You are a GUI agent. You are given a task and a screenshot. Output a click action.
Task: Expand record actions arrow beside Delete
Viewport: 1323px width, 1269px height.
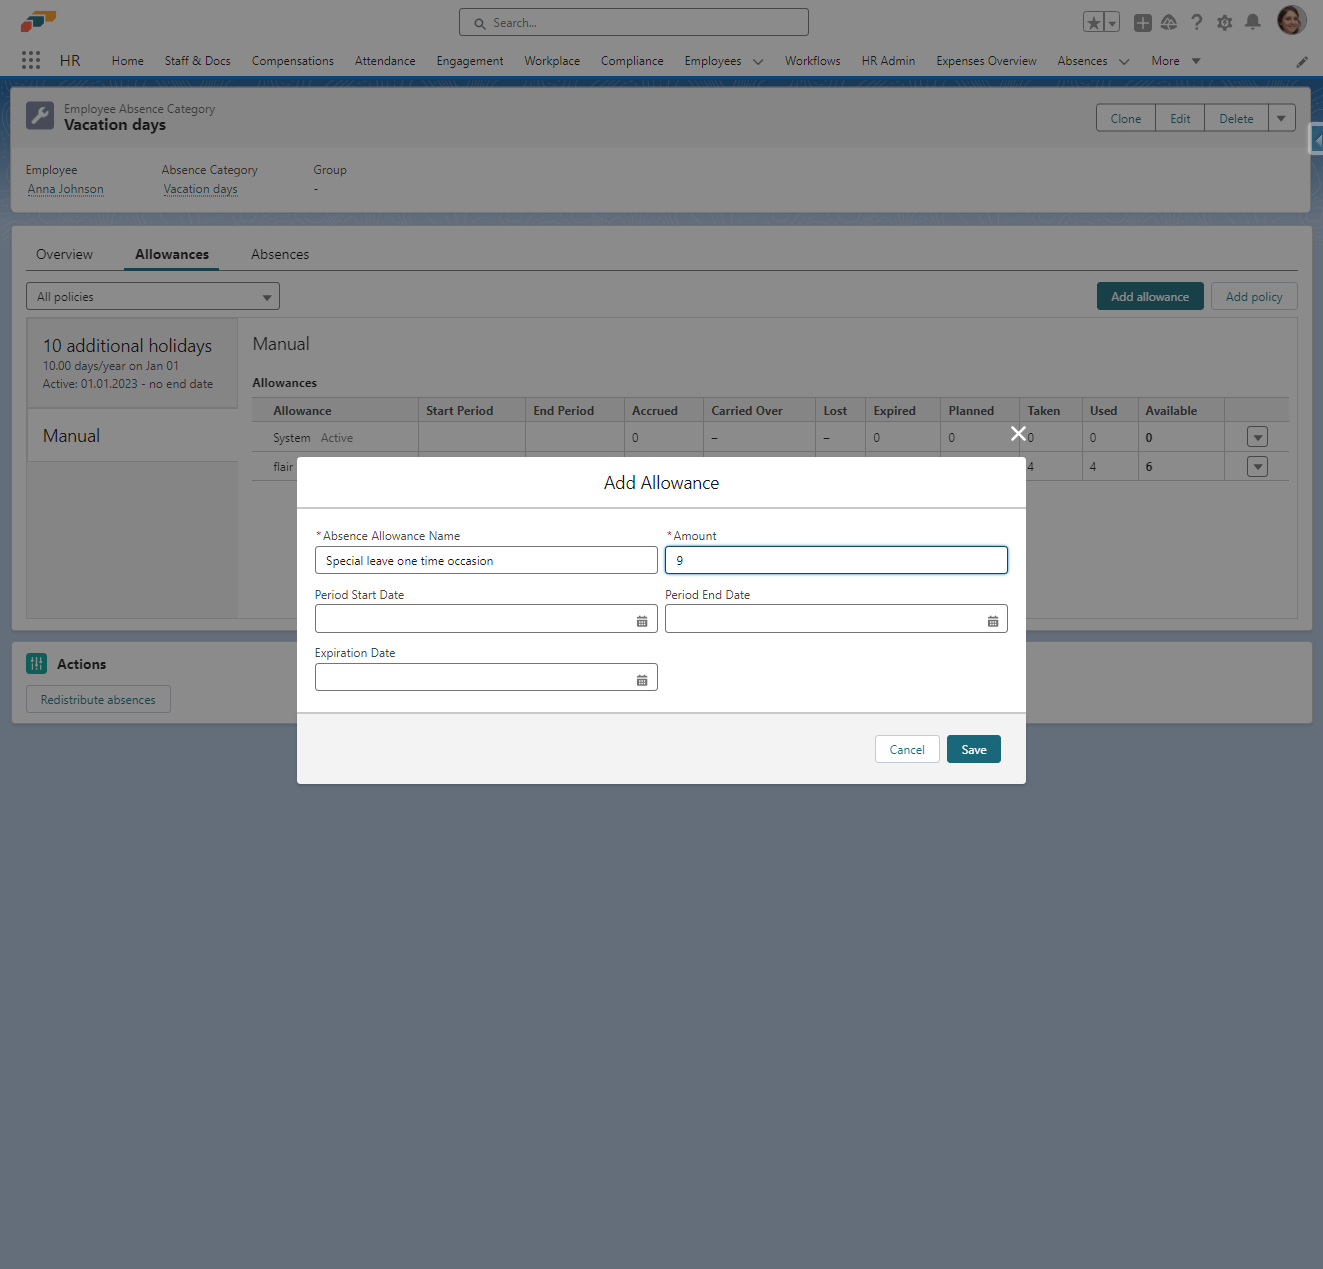1281,118
